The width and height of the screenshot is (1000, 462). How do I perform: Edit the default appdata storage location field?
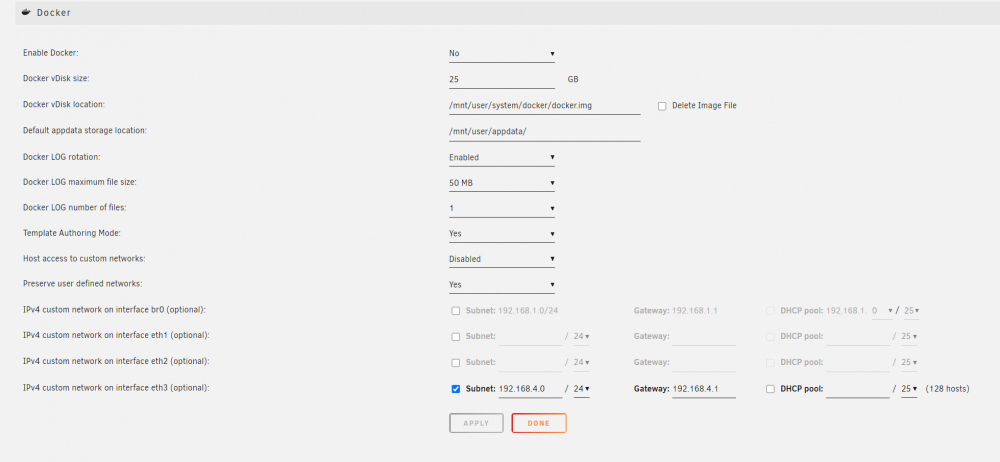[545, 131]
